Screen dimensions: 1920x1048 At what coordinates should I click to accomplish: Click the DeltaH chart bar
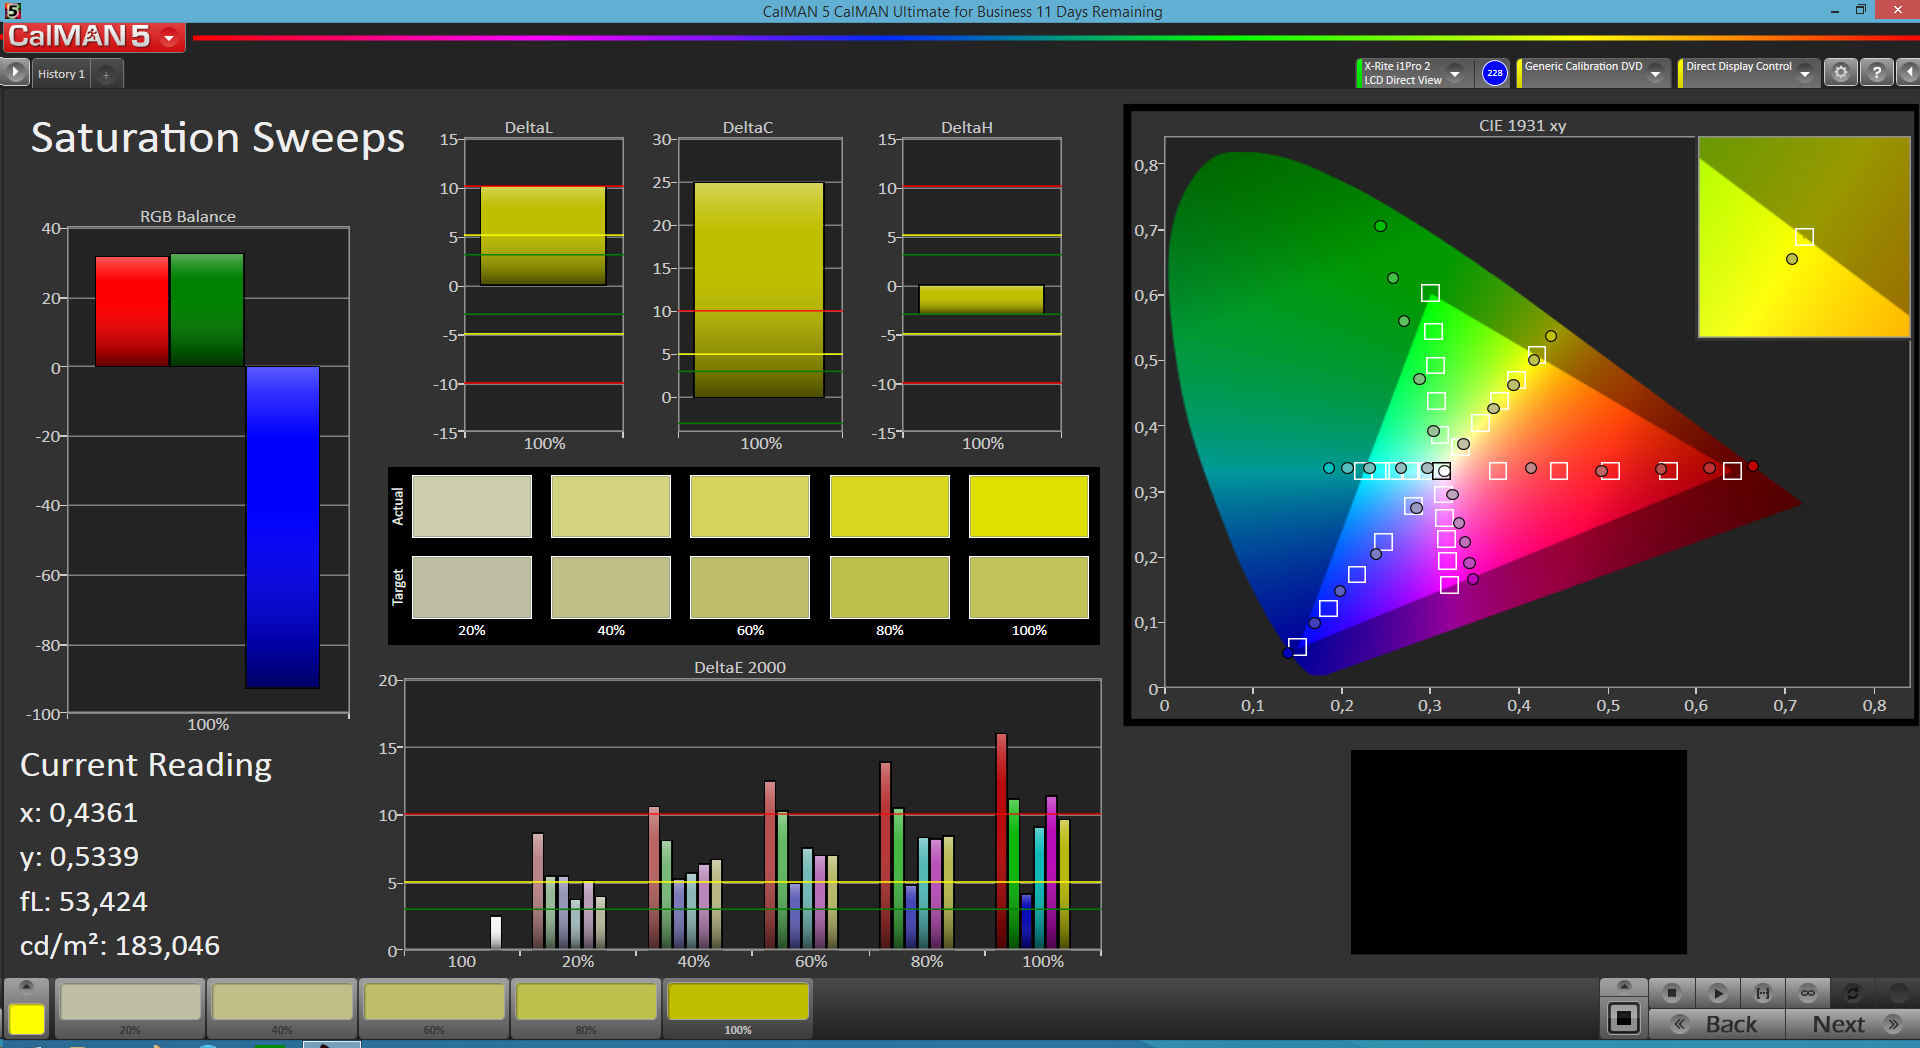(981, 300)
